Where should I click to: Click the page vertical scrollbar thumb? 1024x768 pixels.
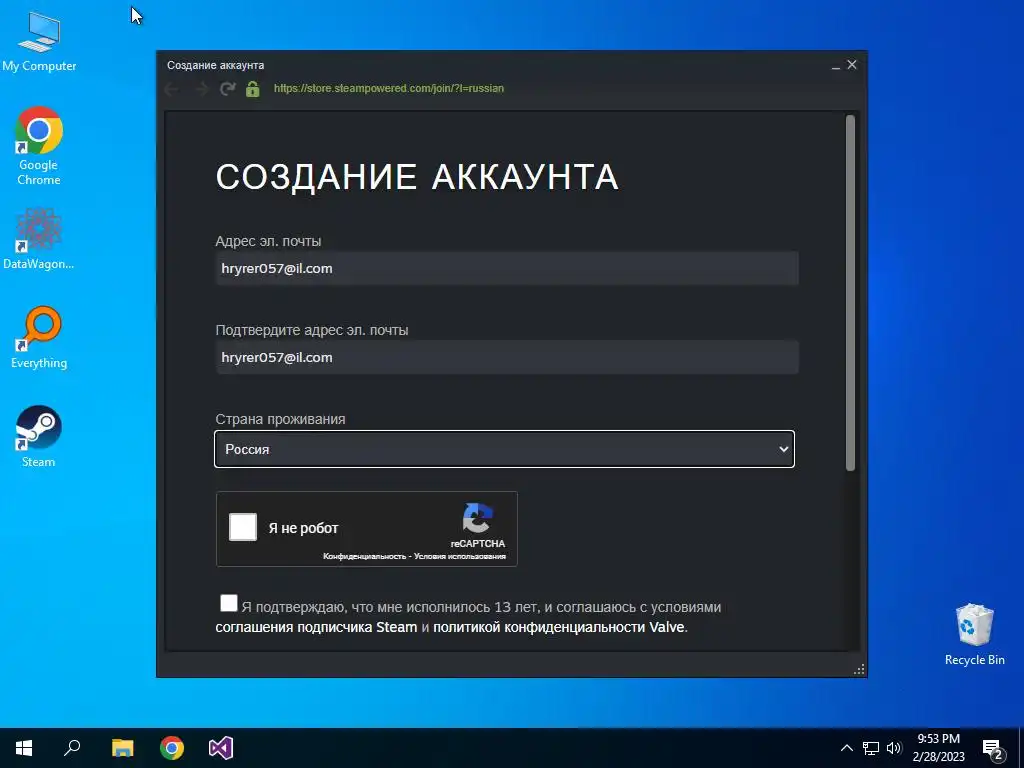pyautogui.click(x=850, y=293)
